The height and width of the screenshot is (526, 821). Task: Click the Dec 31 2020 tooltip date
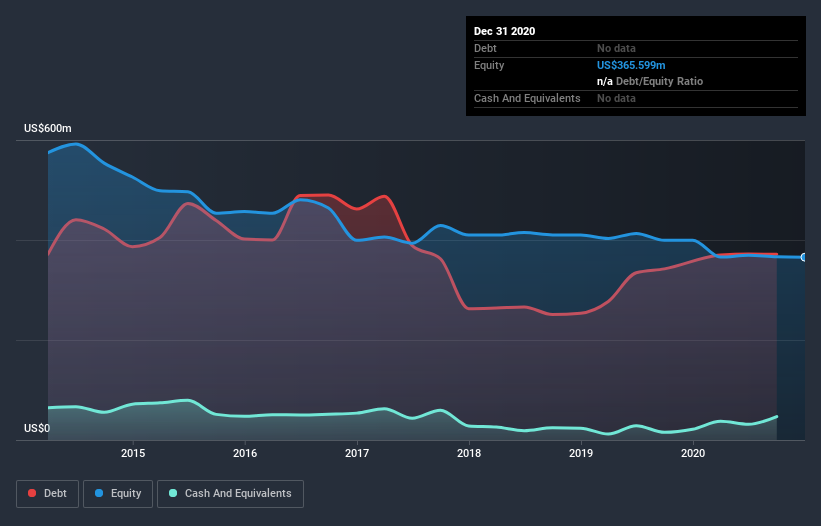click(504, 31)
